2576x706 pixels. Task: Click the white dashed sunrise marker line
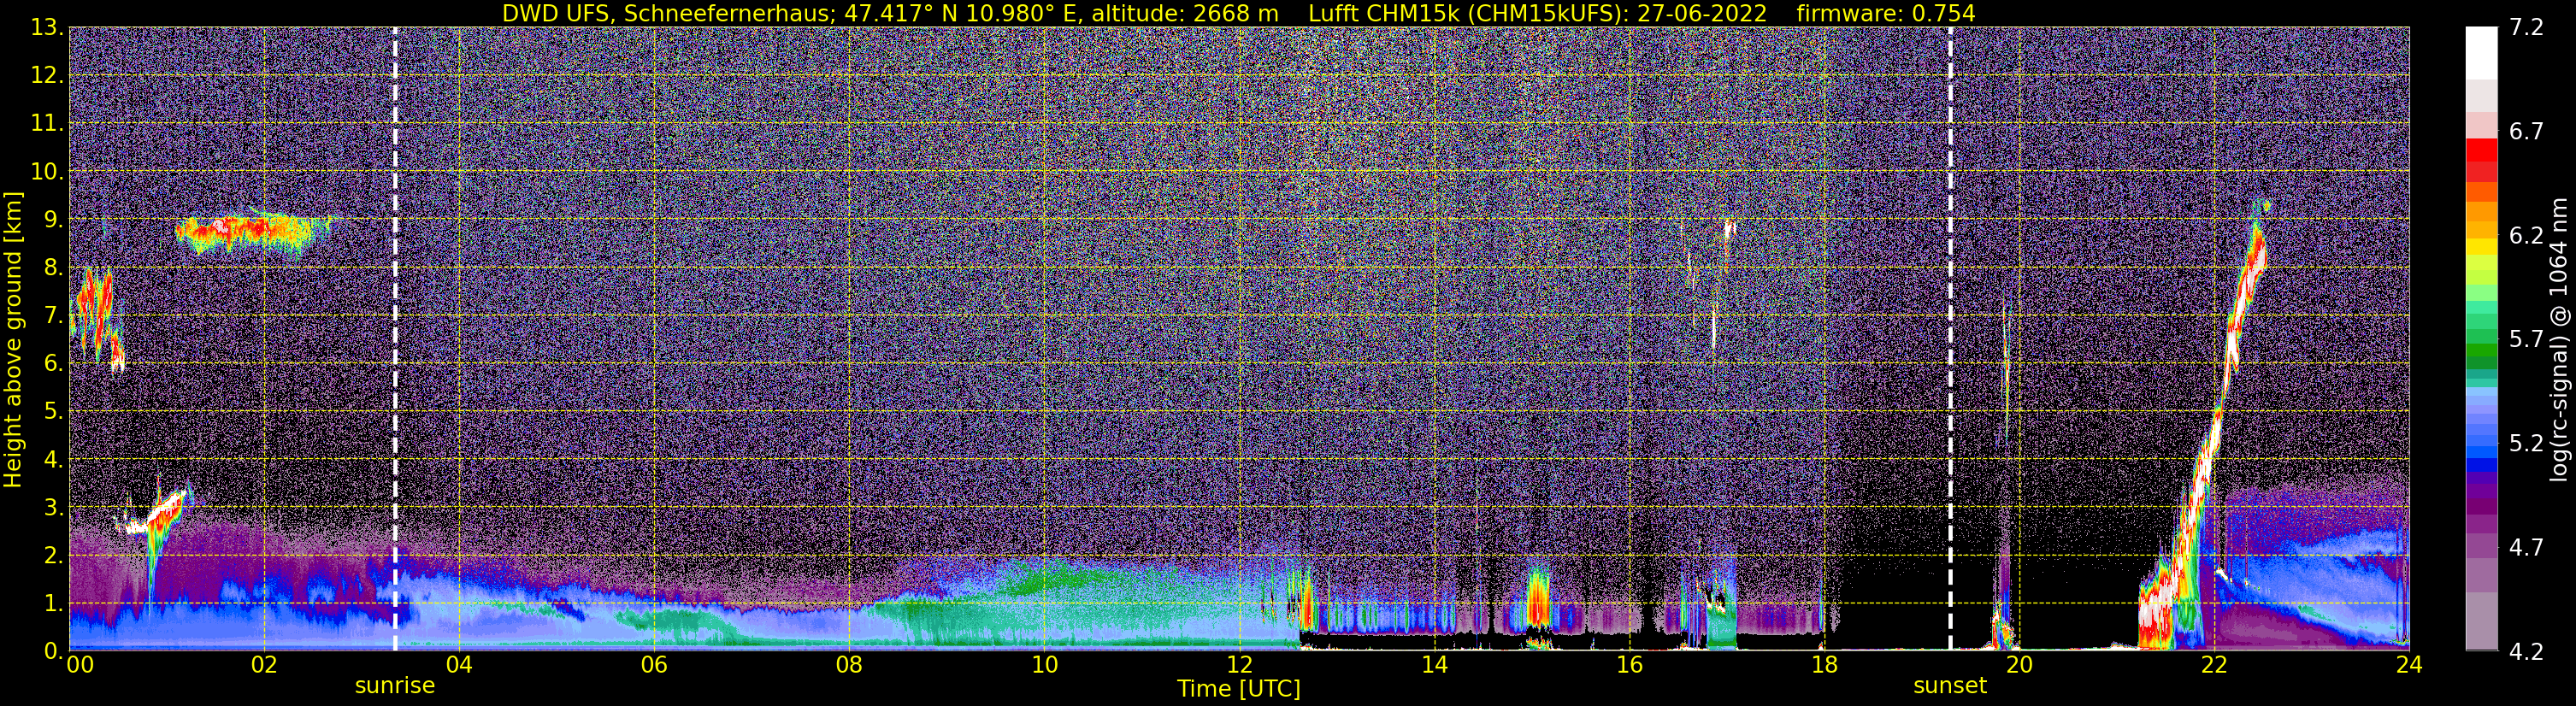point(395,339)
